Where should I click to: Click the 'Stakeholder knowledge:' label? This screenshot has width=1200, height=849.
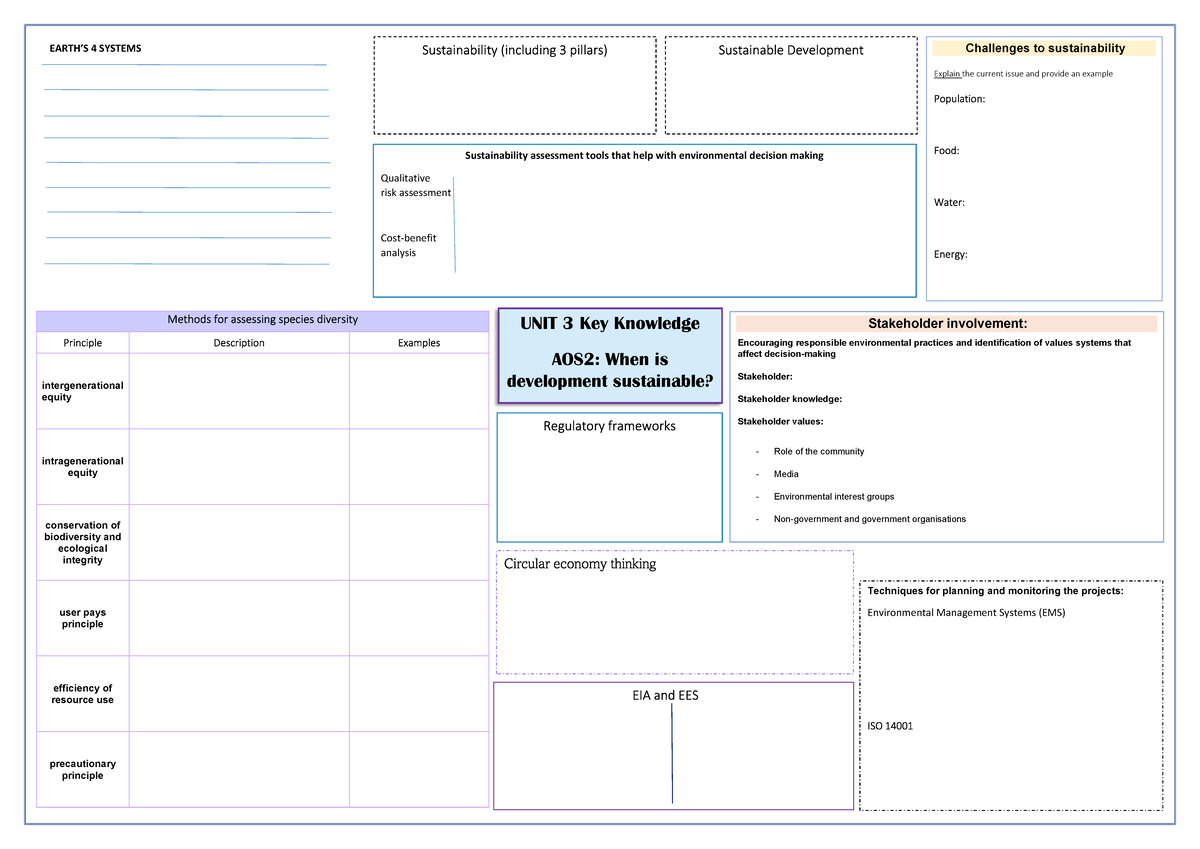tap(789, 399)
